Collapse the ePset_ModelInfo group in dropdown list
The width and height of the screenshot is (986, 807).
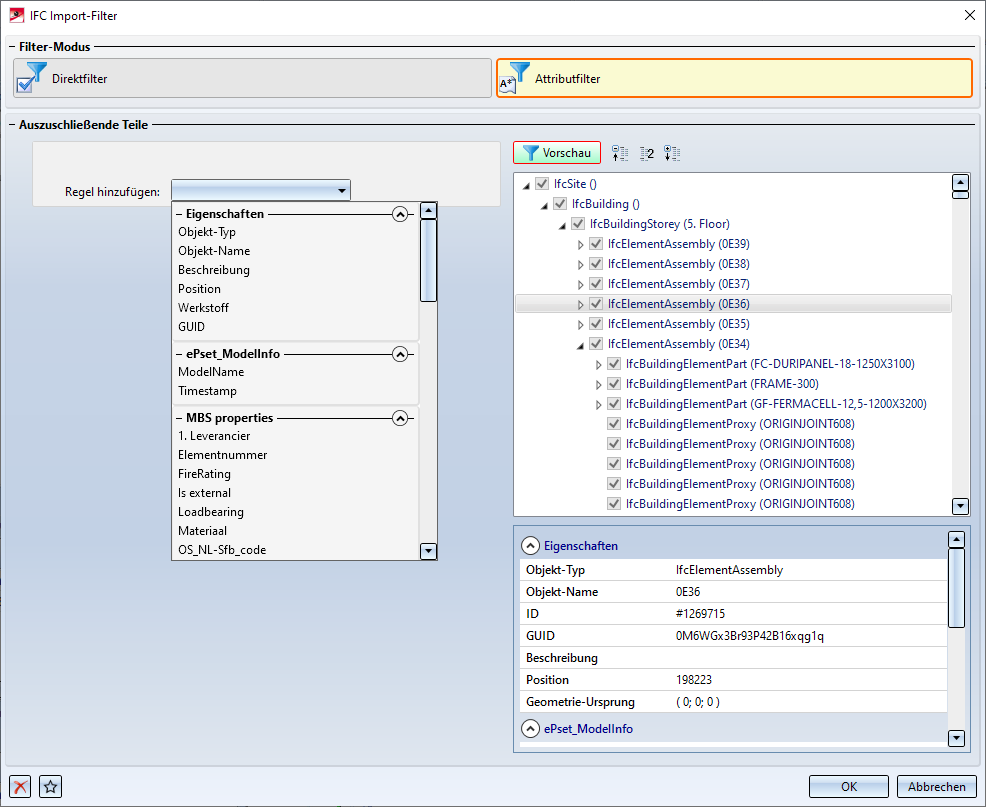click(400, 353)
